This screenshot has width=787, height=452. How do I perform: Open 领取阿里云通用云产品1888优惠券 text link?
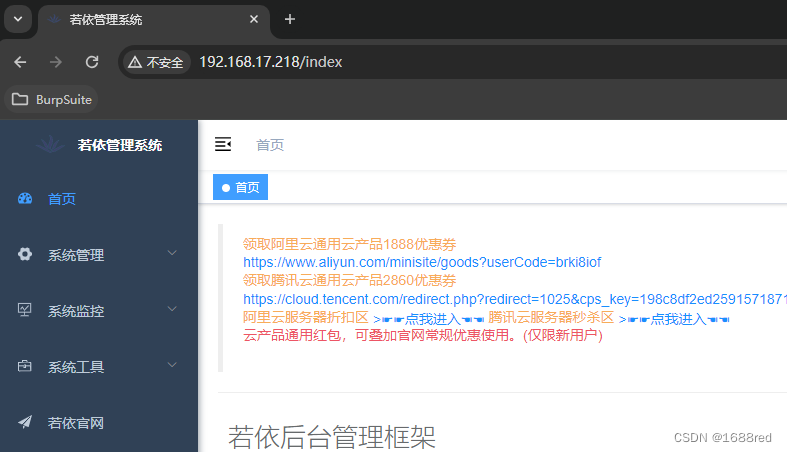349,244
